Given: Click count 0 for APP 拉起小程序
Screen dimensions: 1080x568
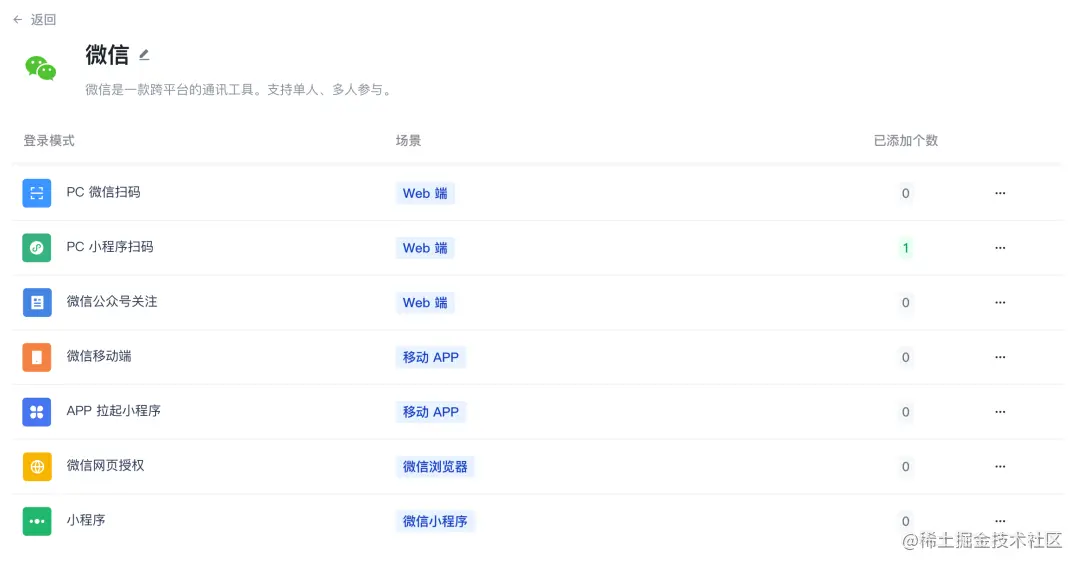Looking at the screenshot, I should (906, 412).
